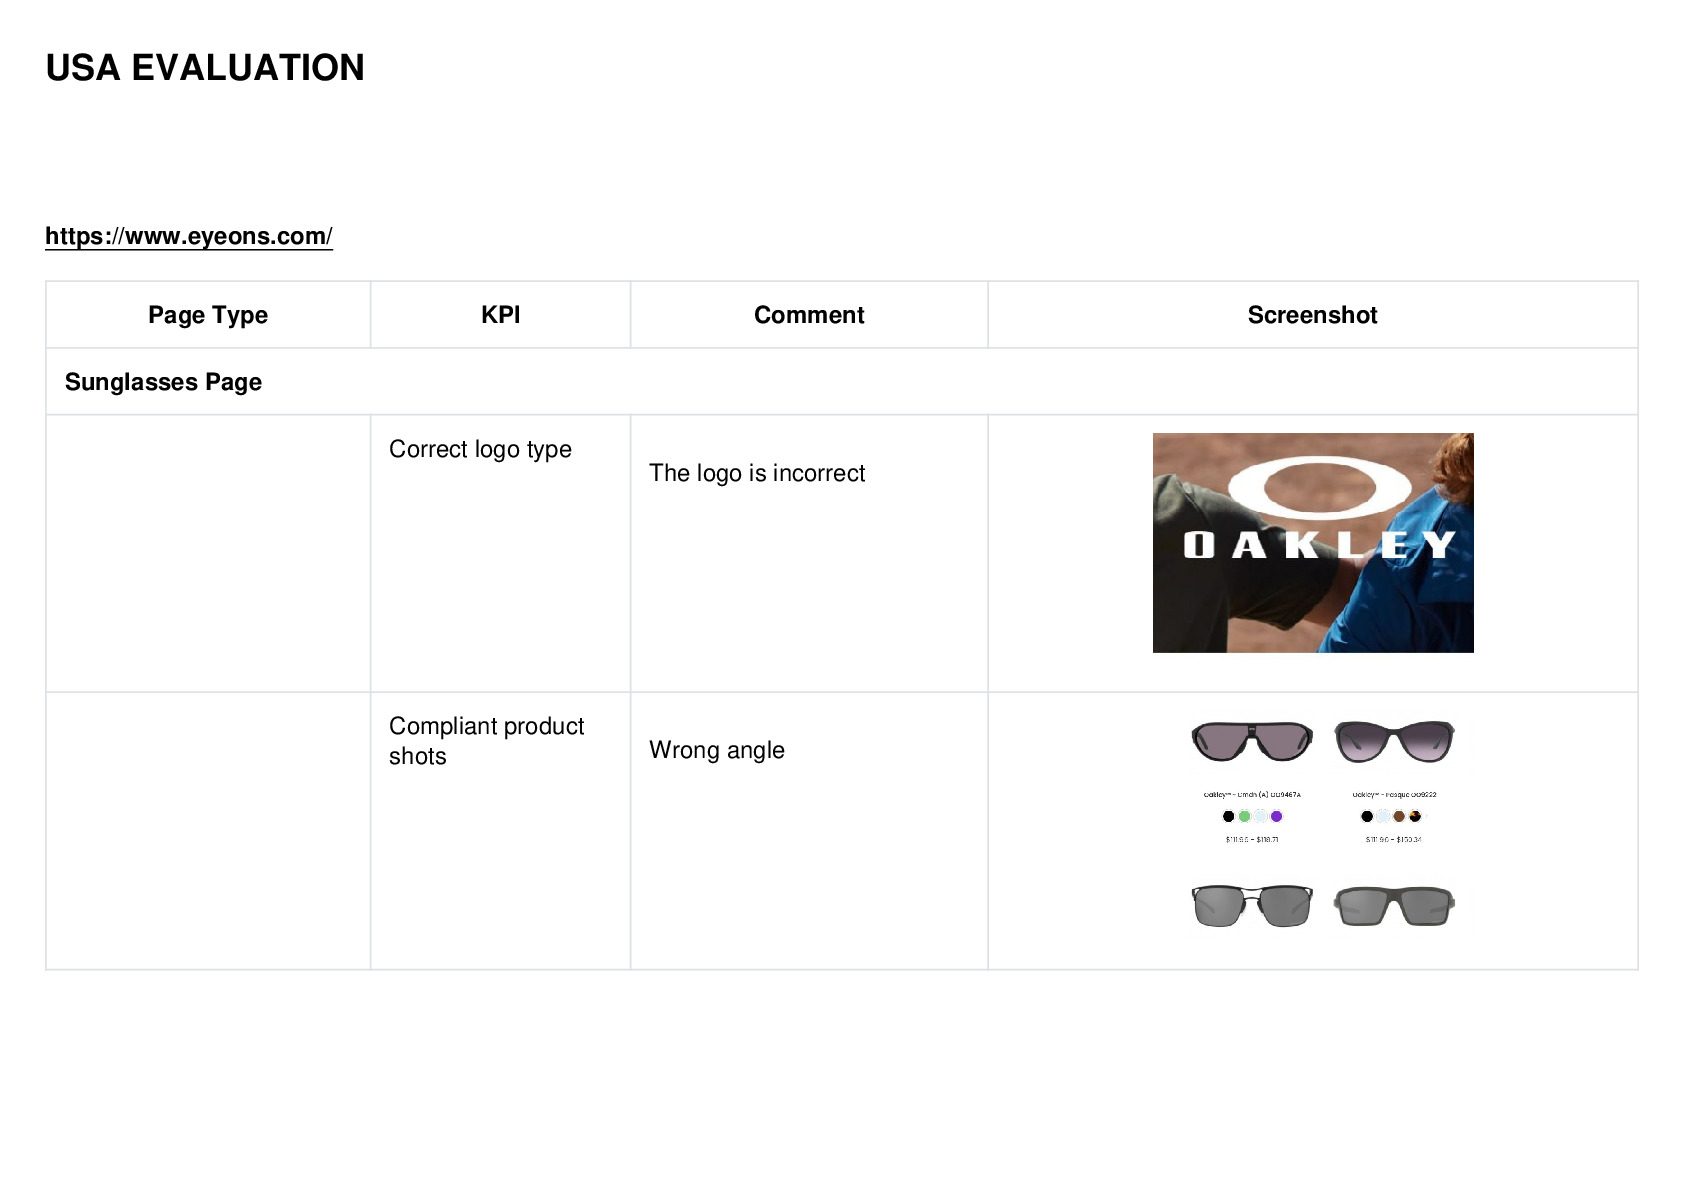
Task: Click the Wrong angle comment
Action: point(717,750)
